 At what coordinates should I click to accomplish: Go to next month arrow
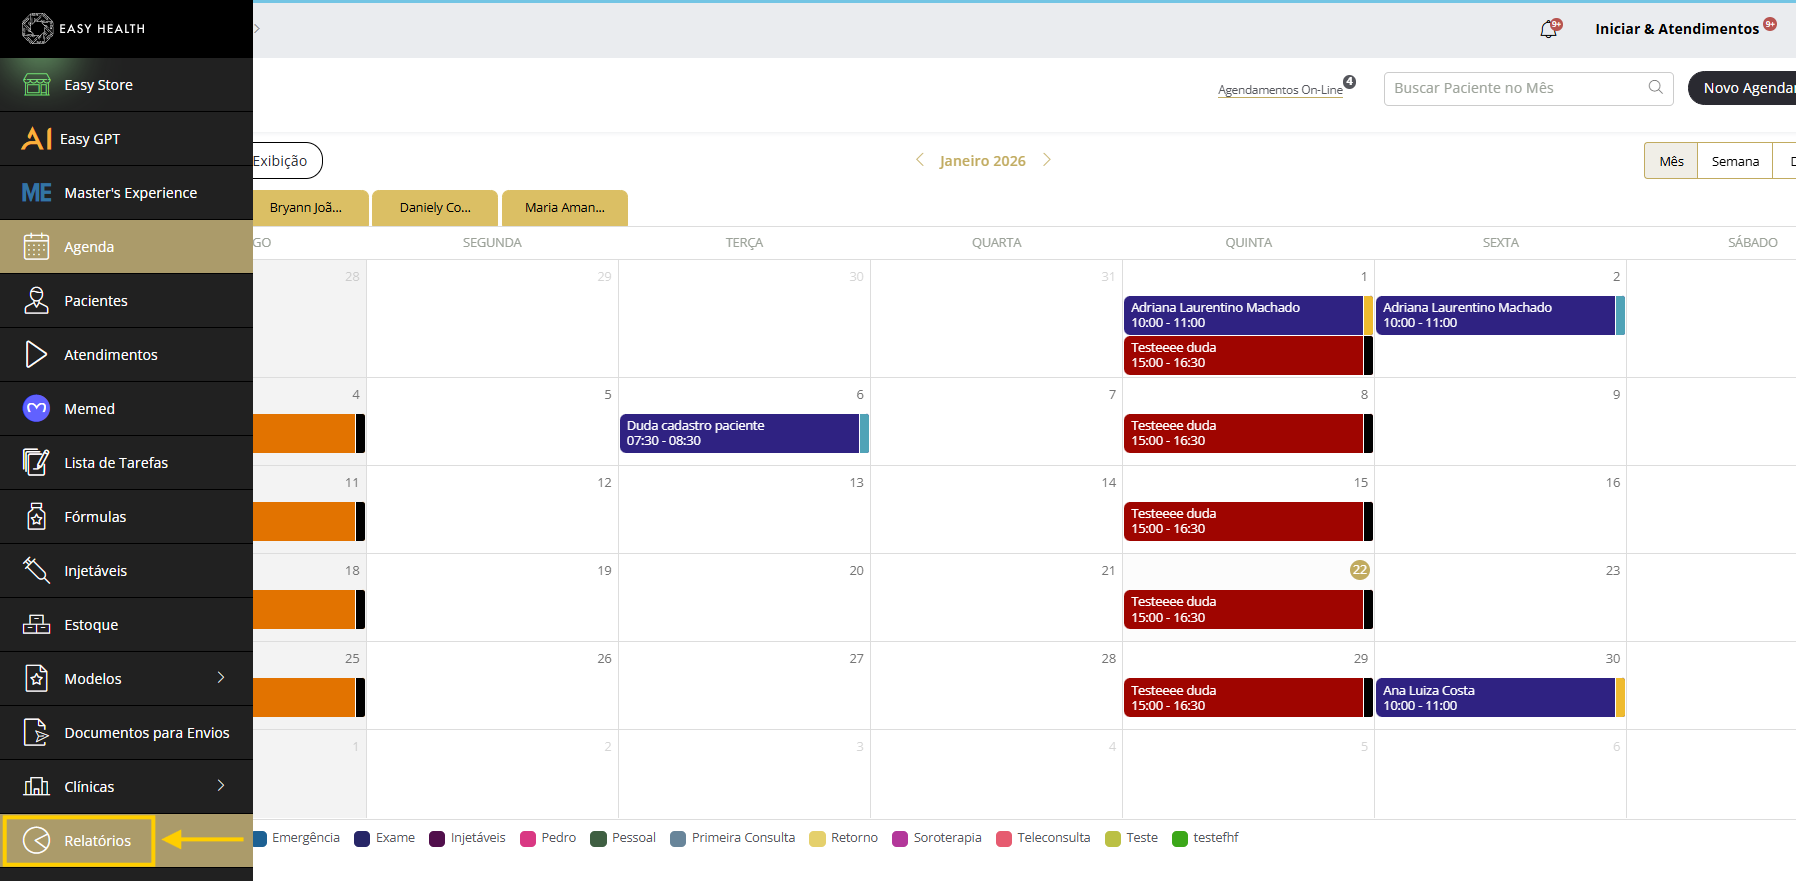1047,160
